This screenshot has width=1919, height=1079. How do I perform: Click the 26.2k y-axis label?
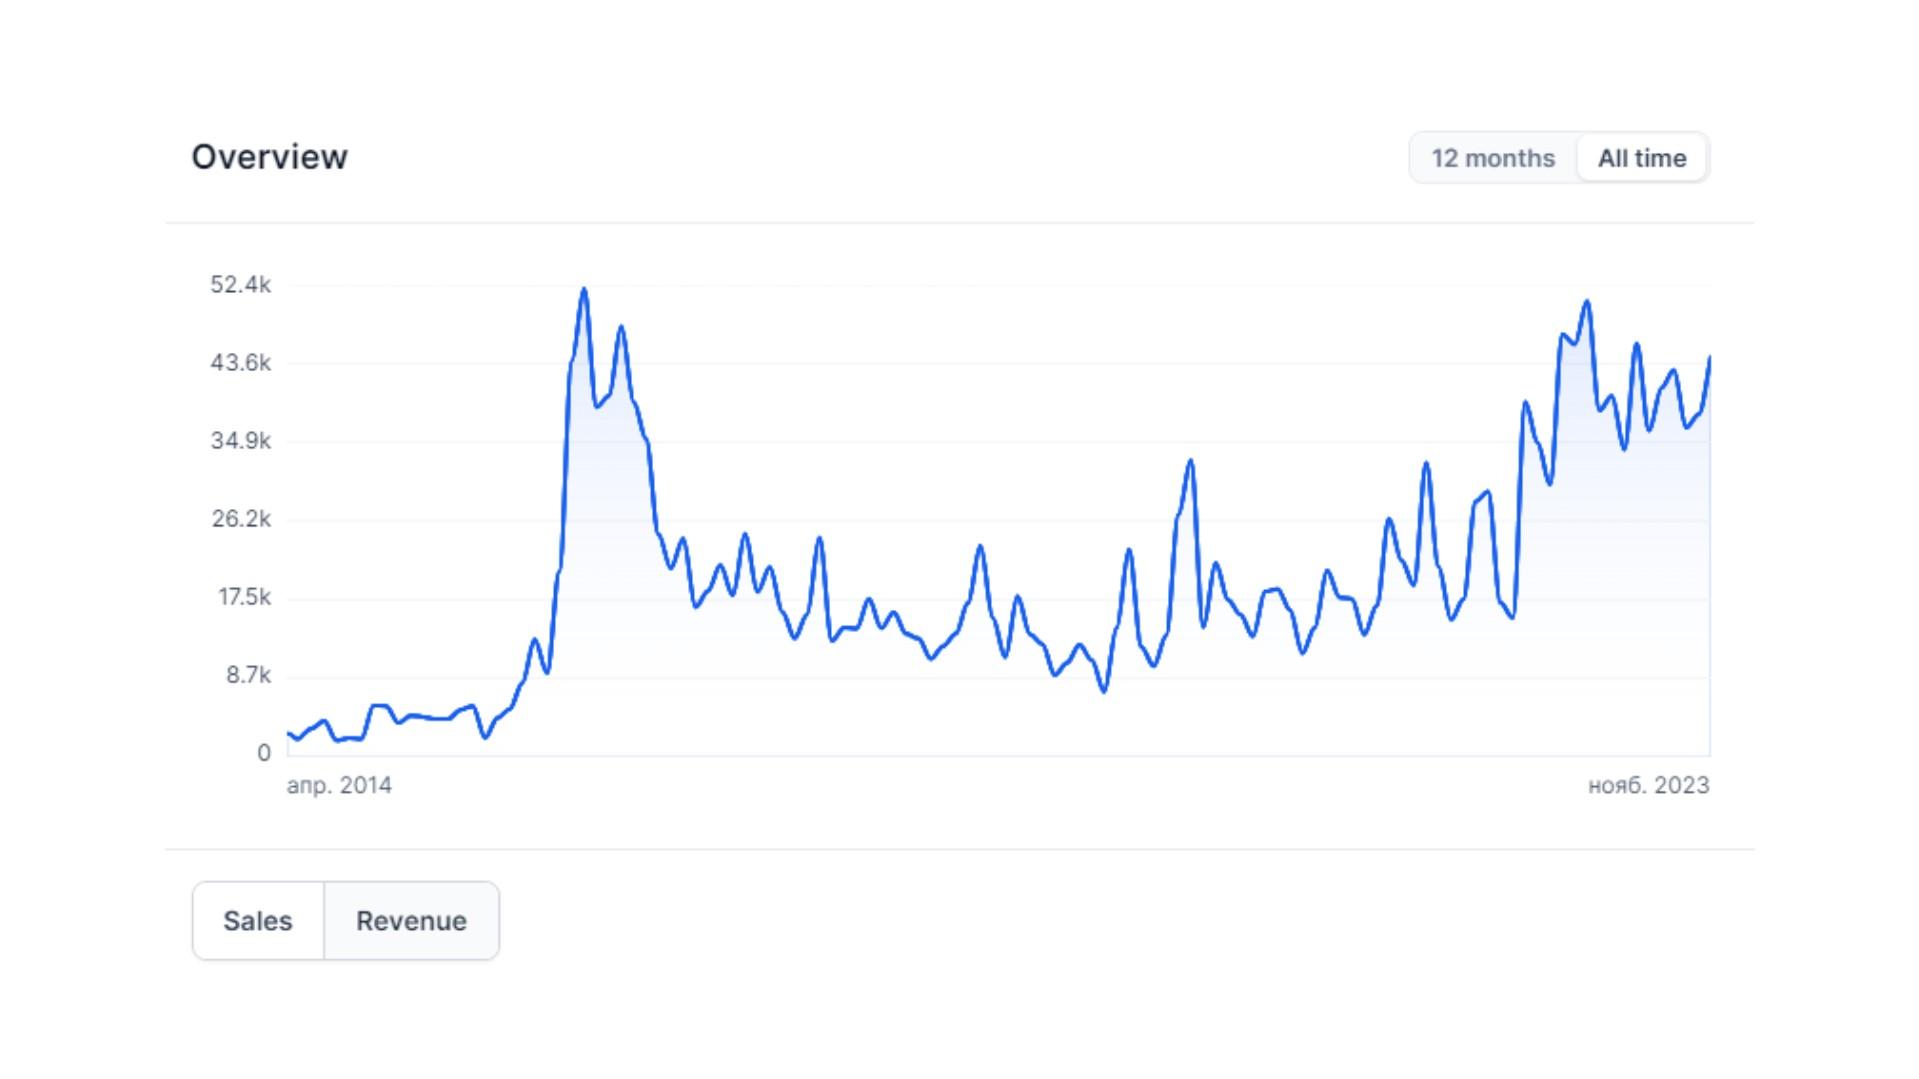click(x=240, y=519)
